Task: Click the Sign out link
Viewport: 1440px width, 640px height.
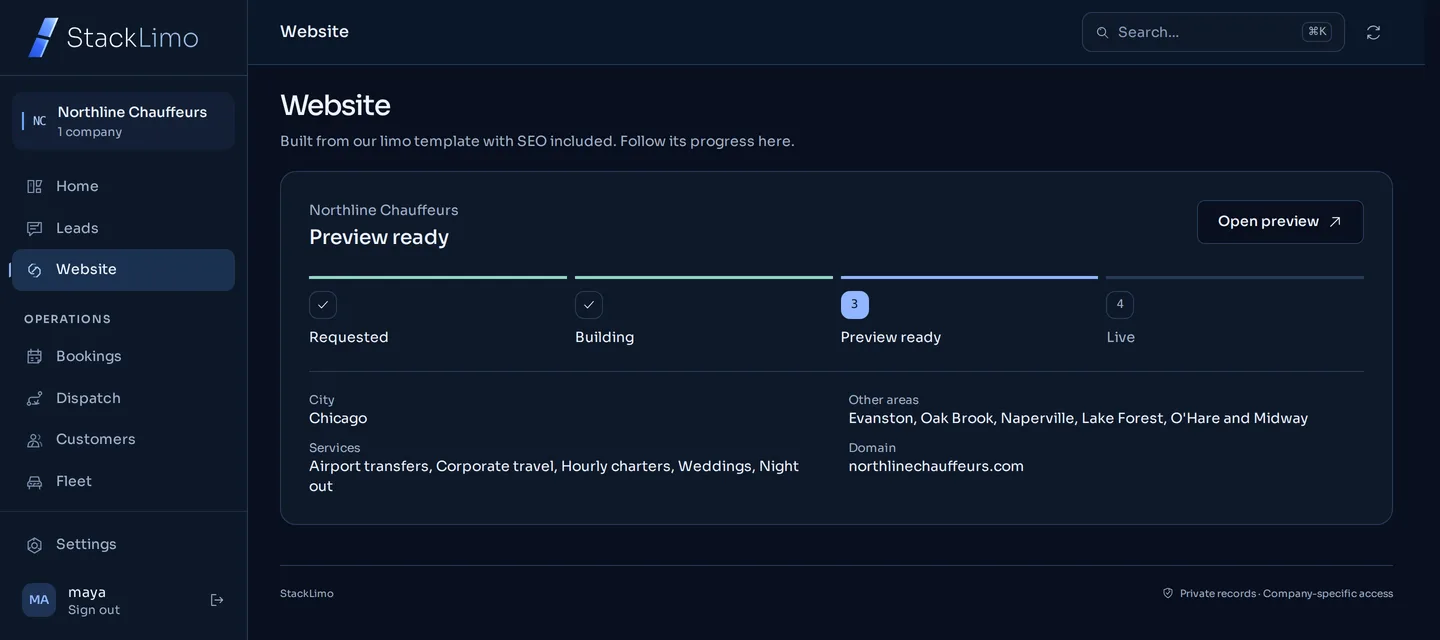Action: tap(94, 610)
